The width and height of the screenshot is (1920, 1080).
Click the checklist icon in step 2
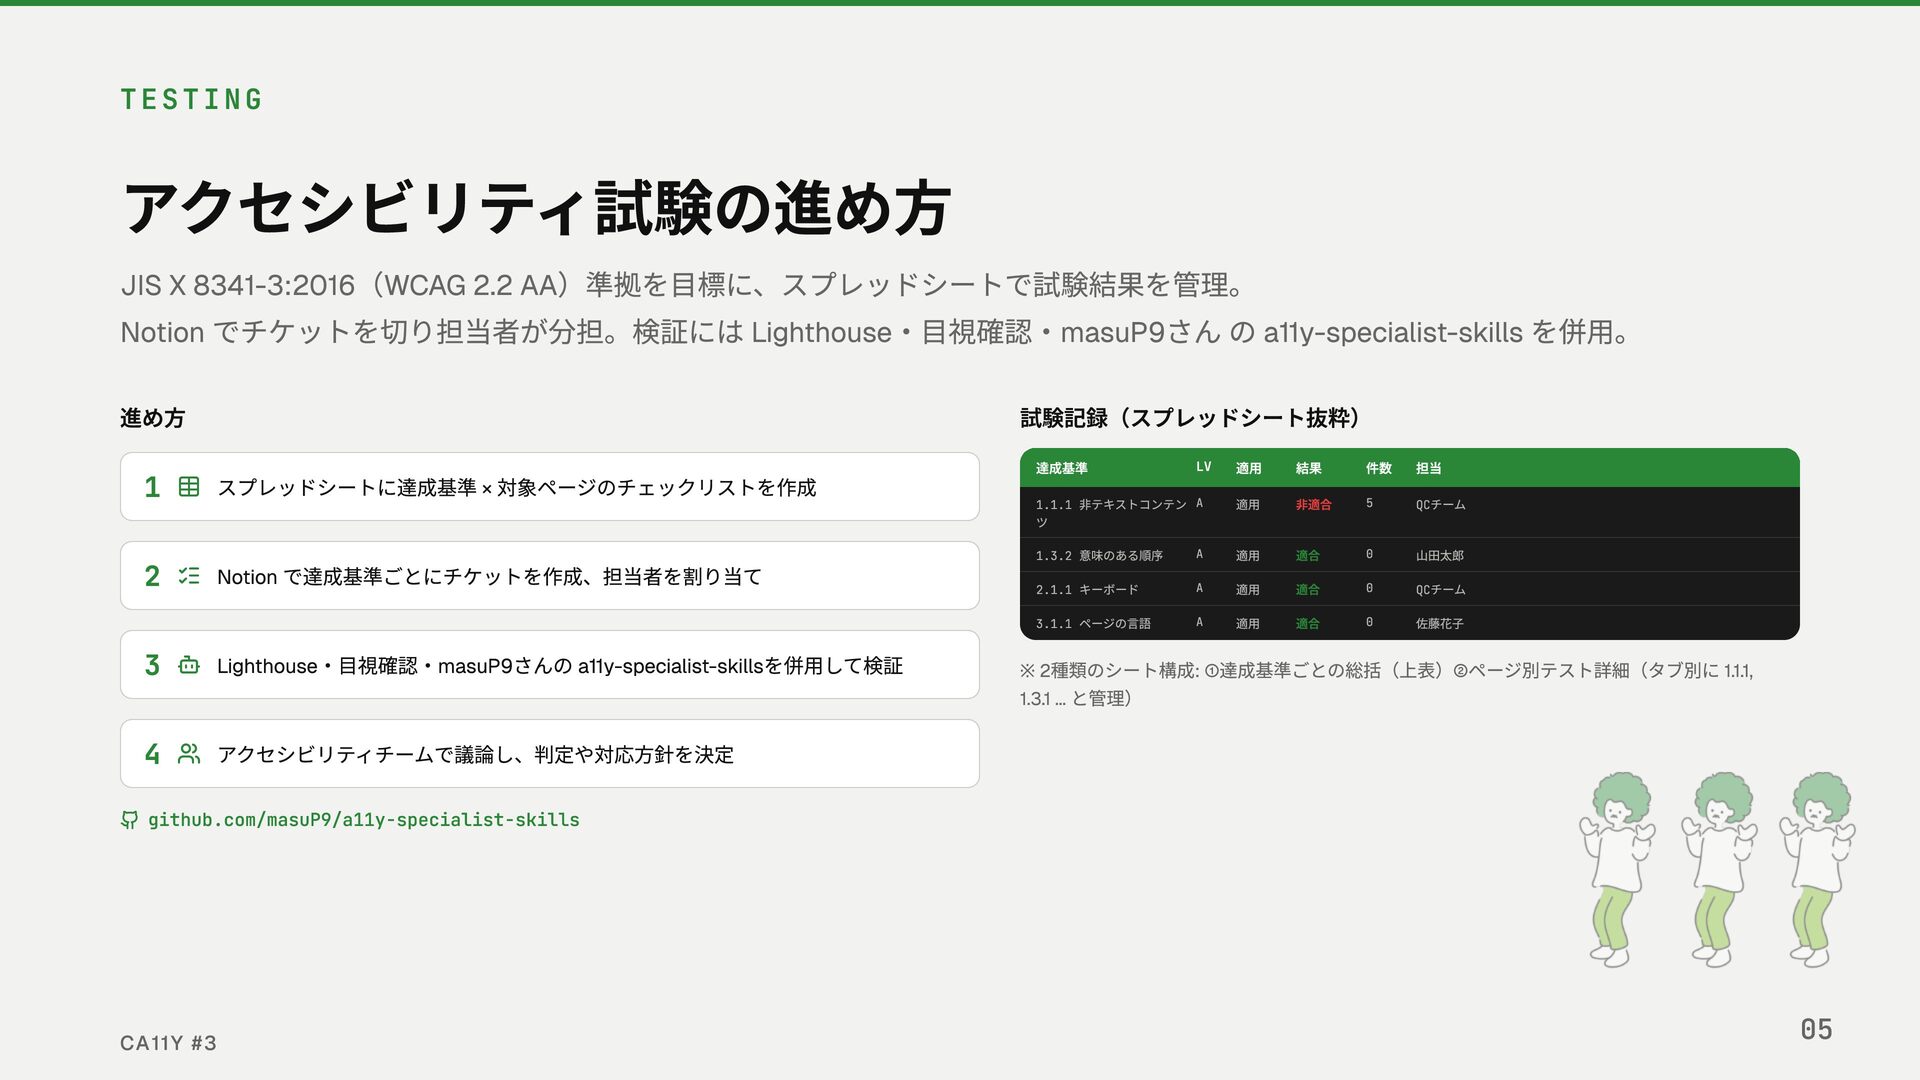tap(189, 576)
